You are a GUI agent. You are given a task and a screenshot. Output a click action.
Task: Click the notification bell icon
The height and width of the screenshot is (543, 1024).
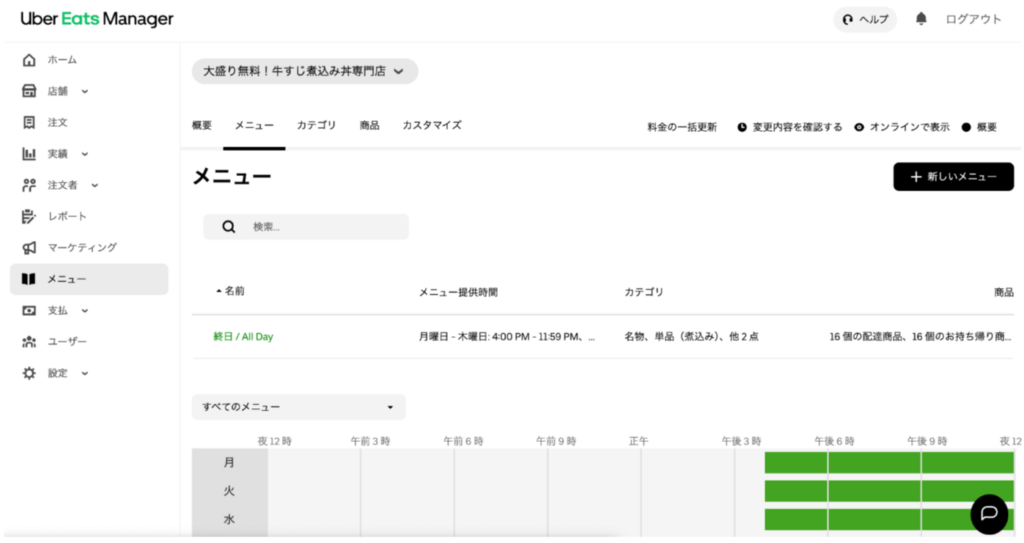[x=921, y=19]
